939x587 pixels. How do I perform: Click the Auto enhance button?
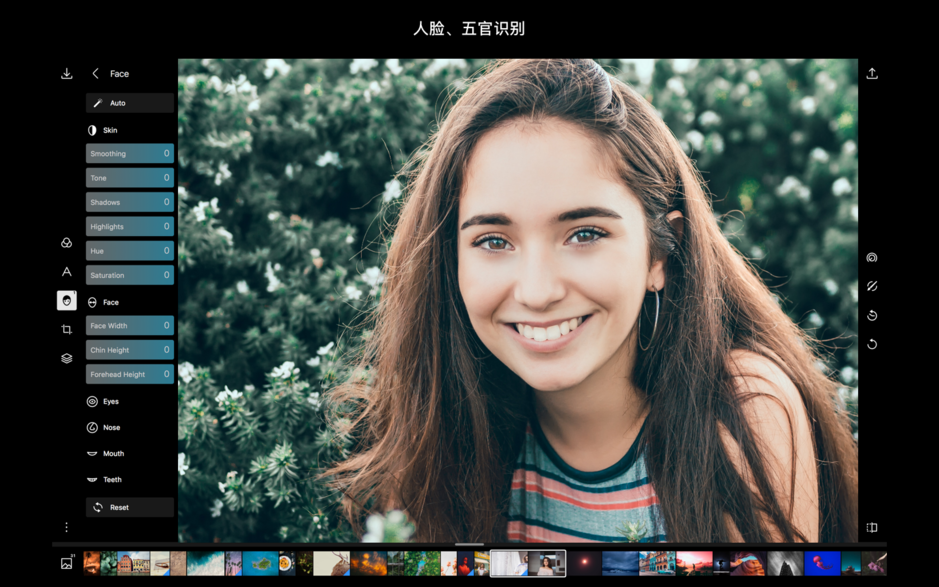[129, 103]
